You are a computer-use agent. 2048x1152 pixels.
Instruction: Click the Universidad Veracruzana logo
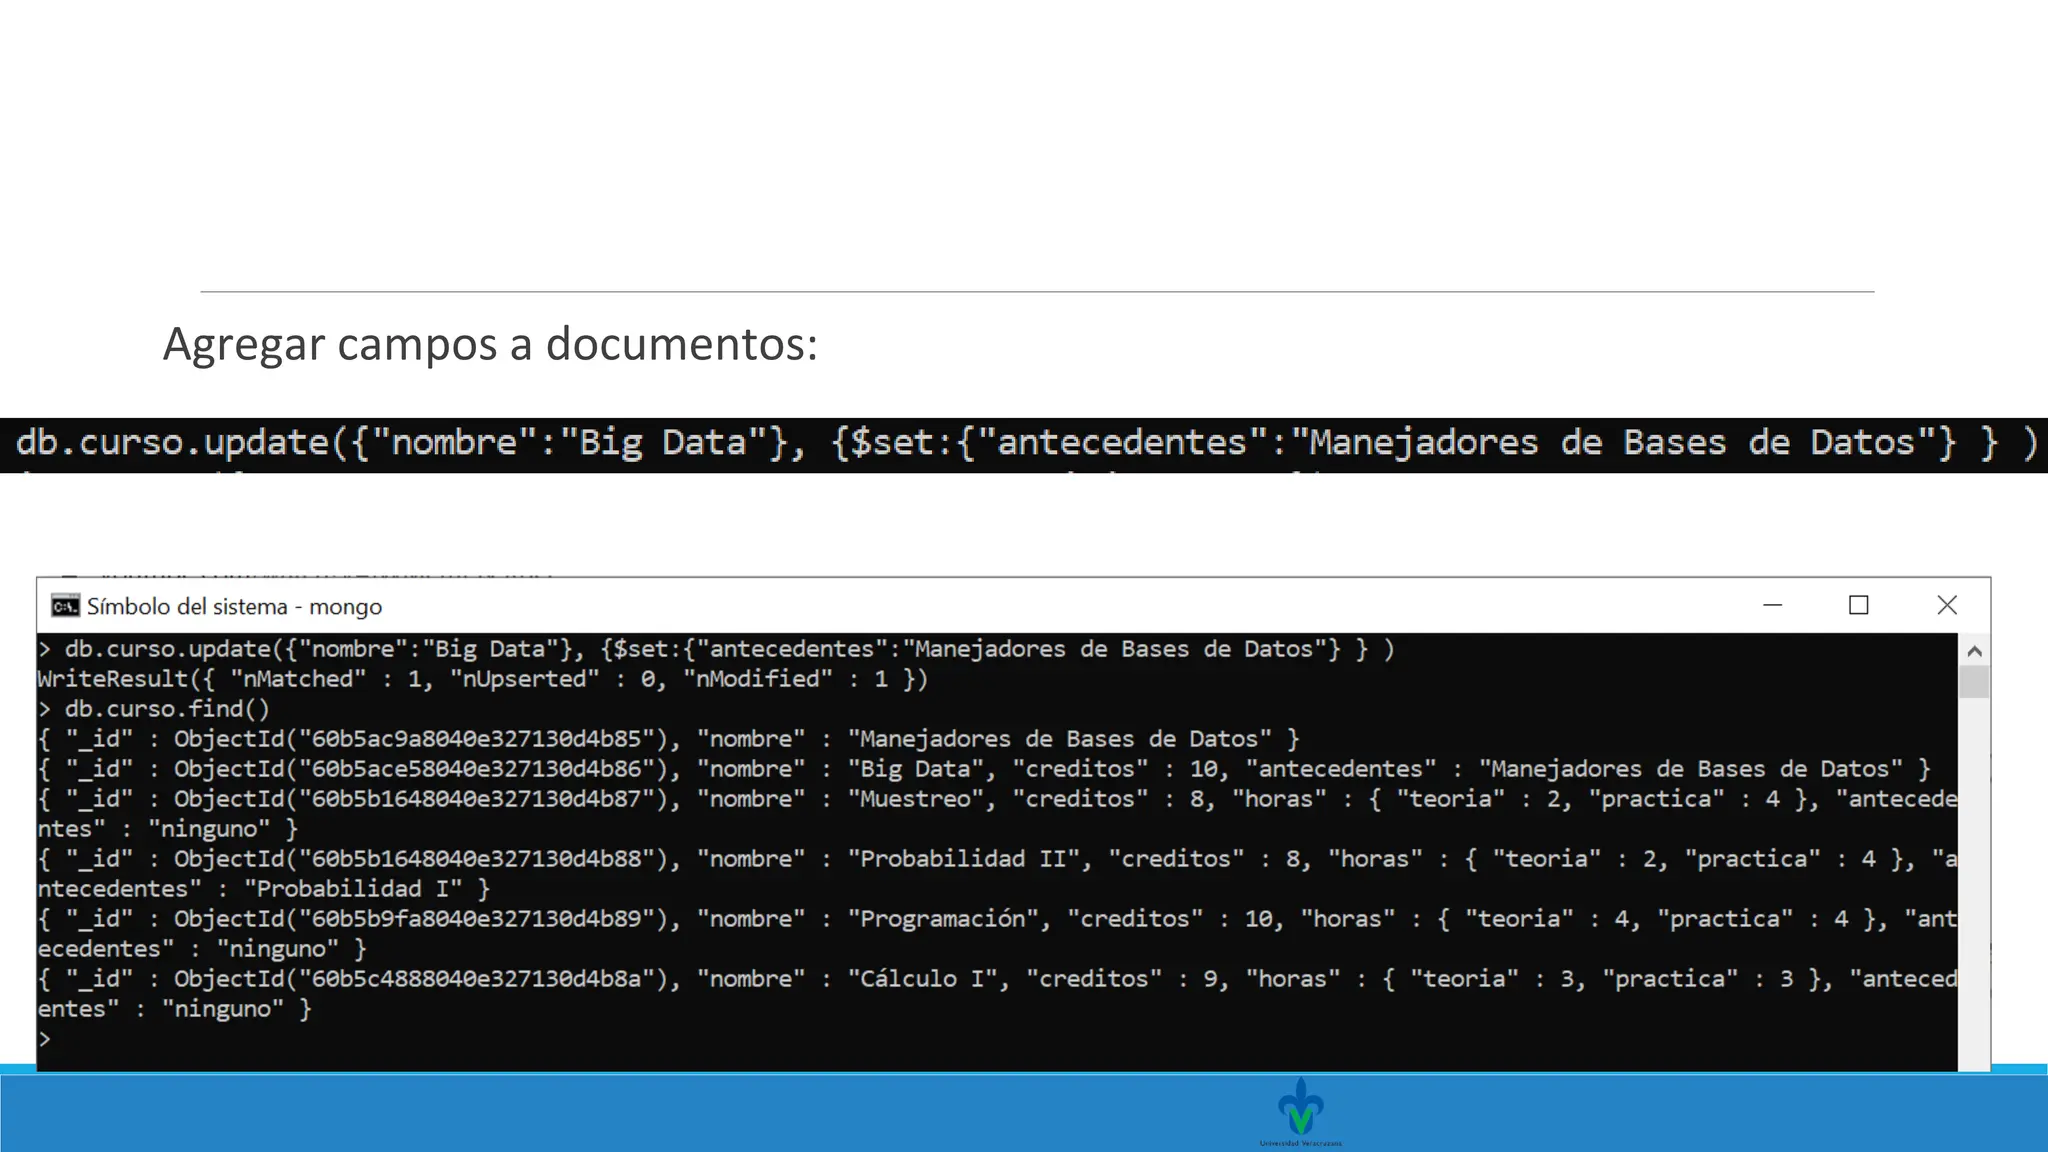click(x=1300, y=1110)
